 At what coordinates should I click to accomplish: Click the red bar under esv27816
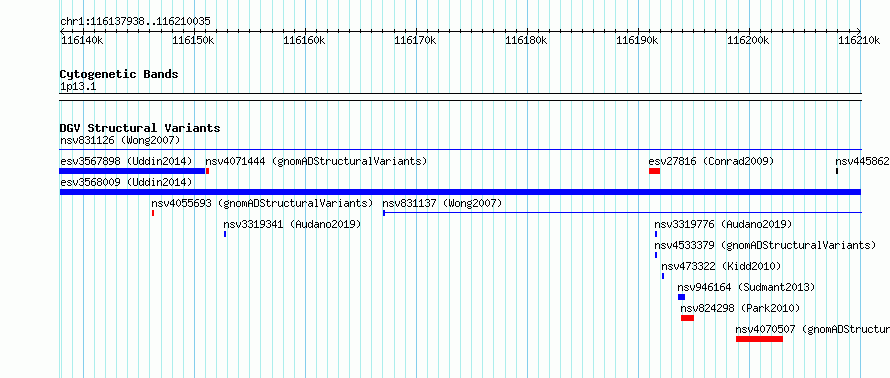[x=654, y=171]
